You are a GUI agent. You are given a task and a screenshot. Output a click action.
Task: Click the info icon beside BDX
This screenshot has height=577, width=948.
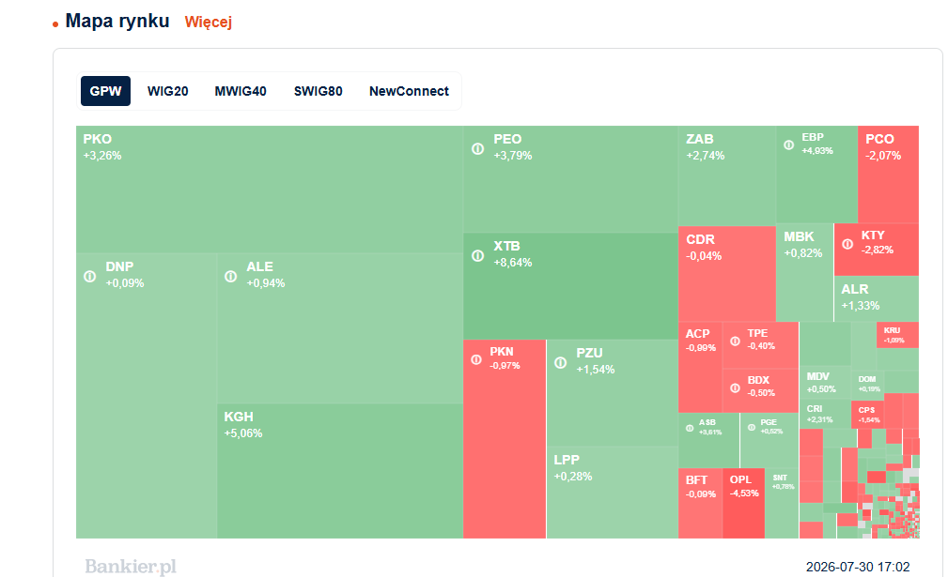point(735,388)
